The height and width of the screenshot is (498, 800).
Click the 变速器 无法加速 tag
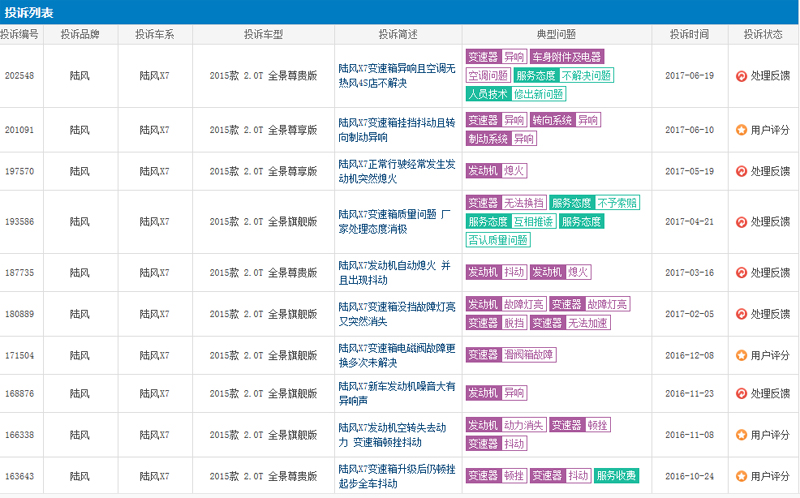[570, 322]
